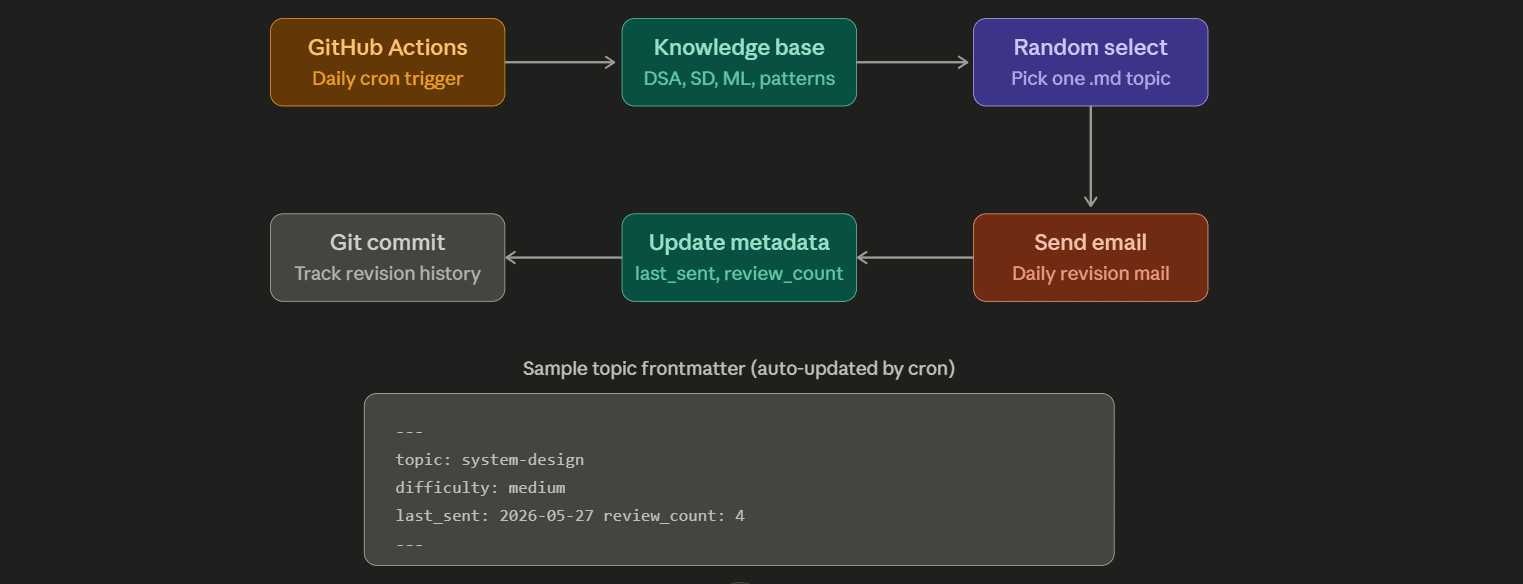The height and width of the screenshot is (584, 1523).
Task: Click the 'topic: system-design' code line
Action: pos(490,460)
